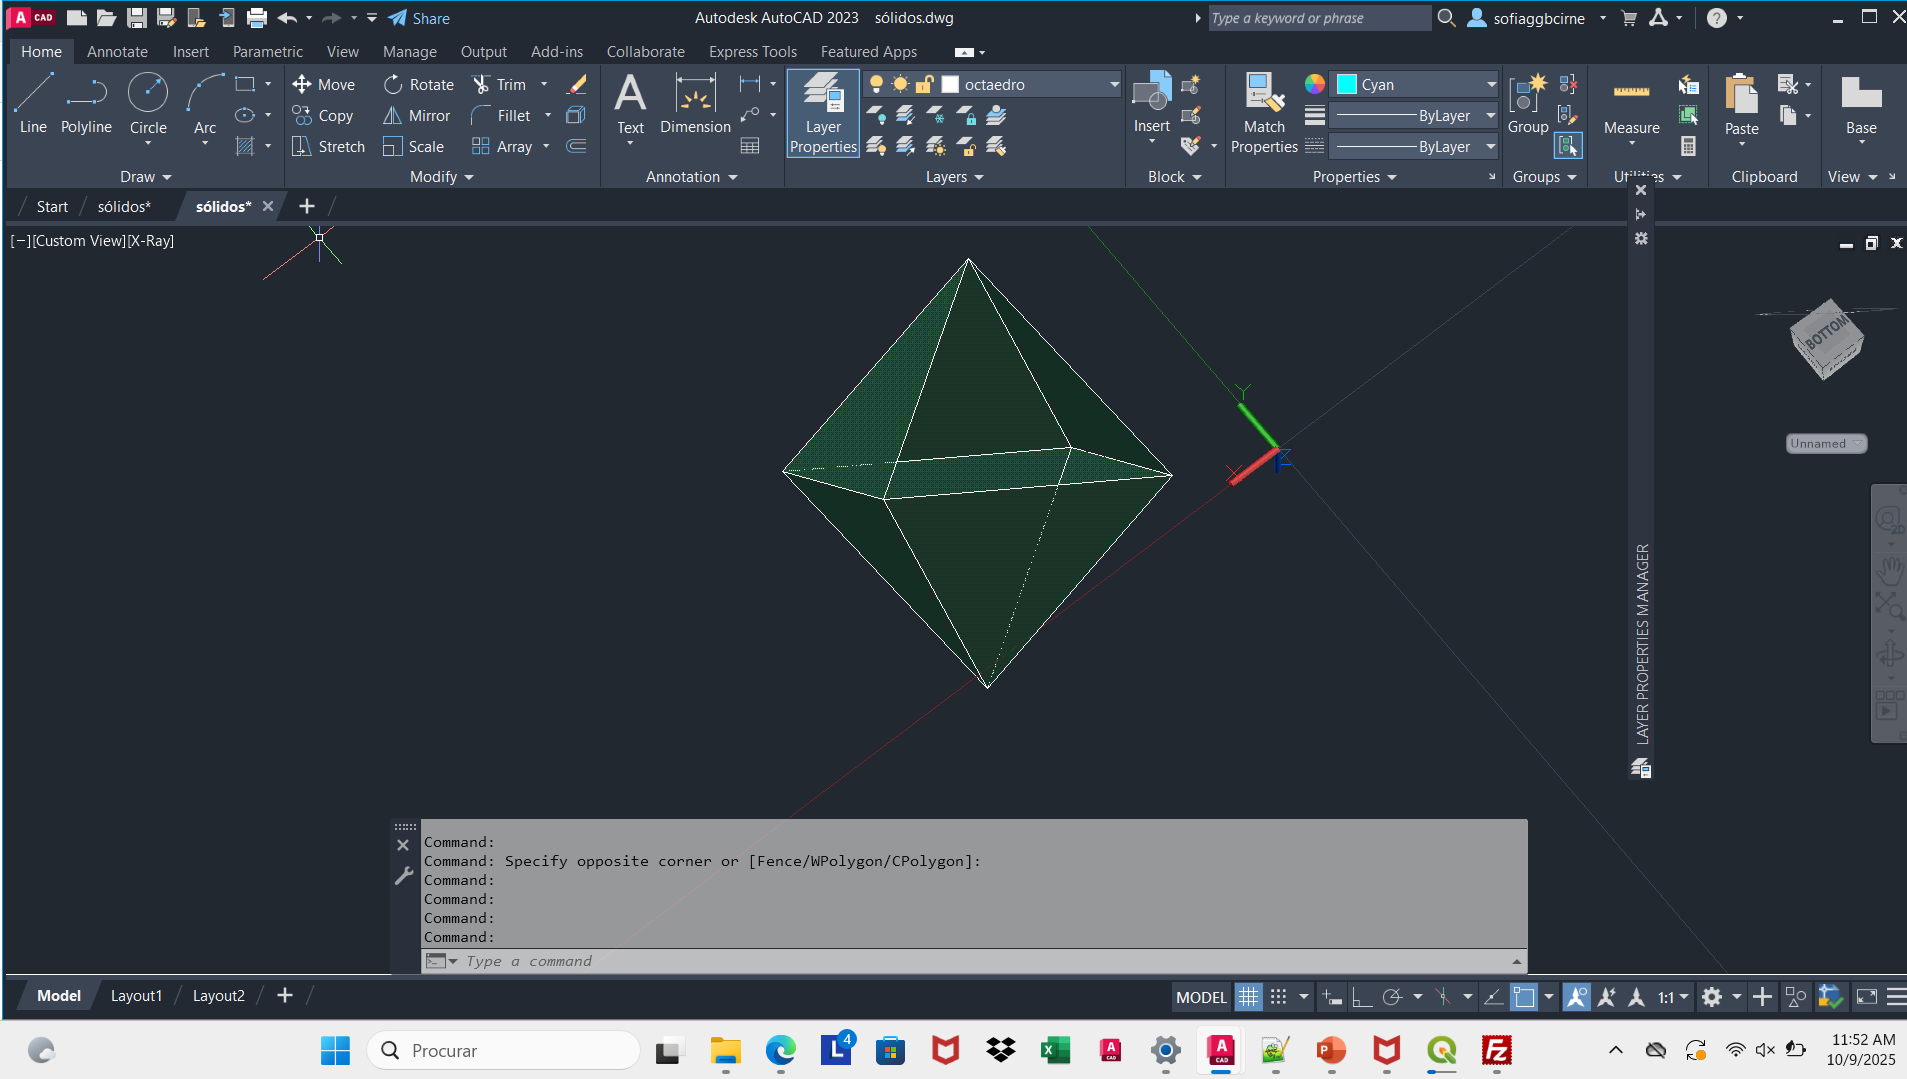Toggle the drawing grid display in status bar
The image size is (1907, 1079).
coord(1248,997)
